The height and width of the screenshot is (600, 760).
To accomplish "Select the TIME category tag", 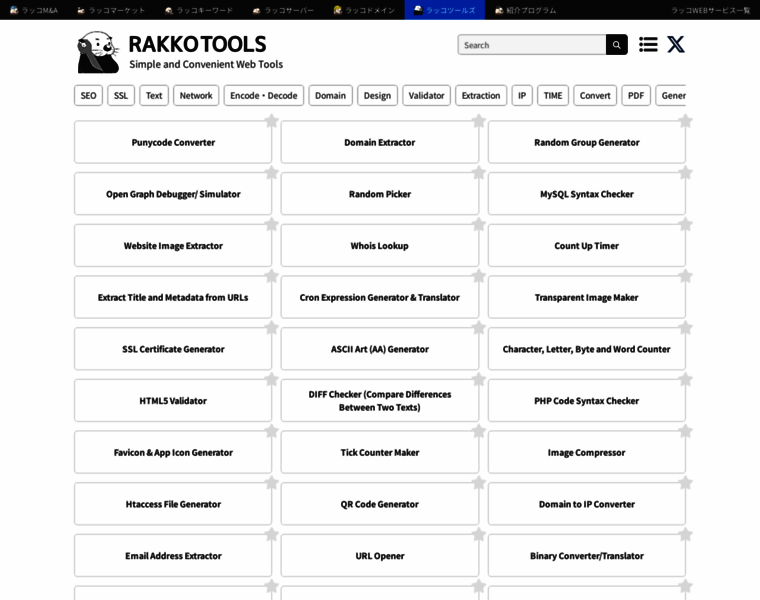I will 553,95.
